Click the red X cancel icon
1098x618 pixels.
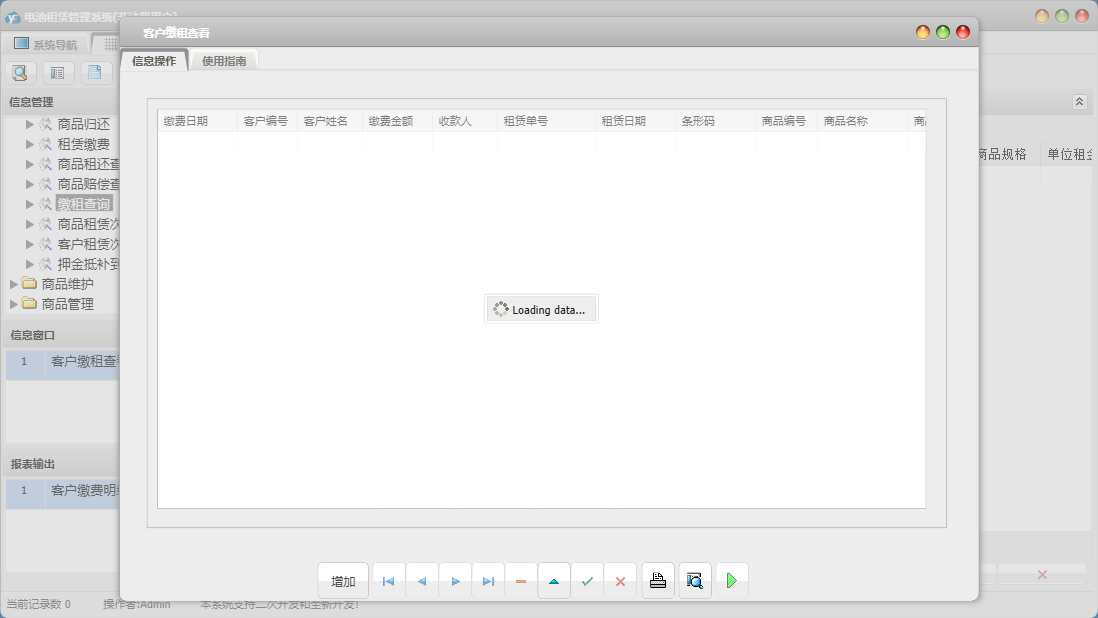(620, 581)
